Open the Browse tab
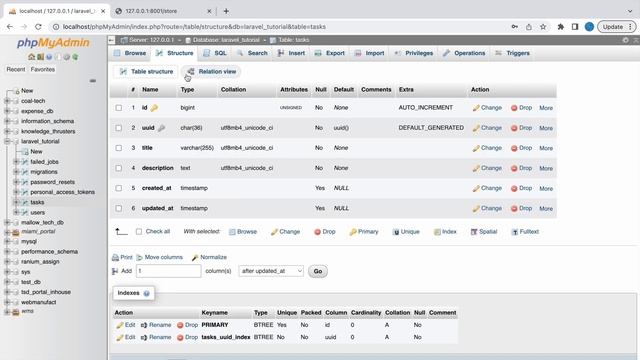640x360 pixels. [130, 53]
